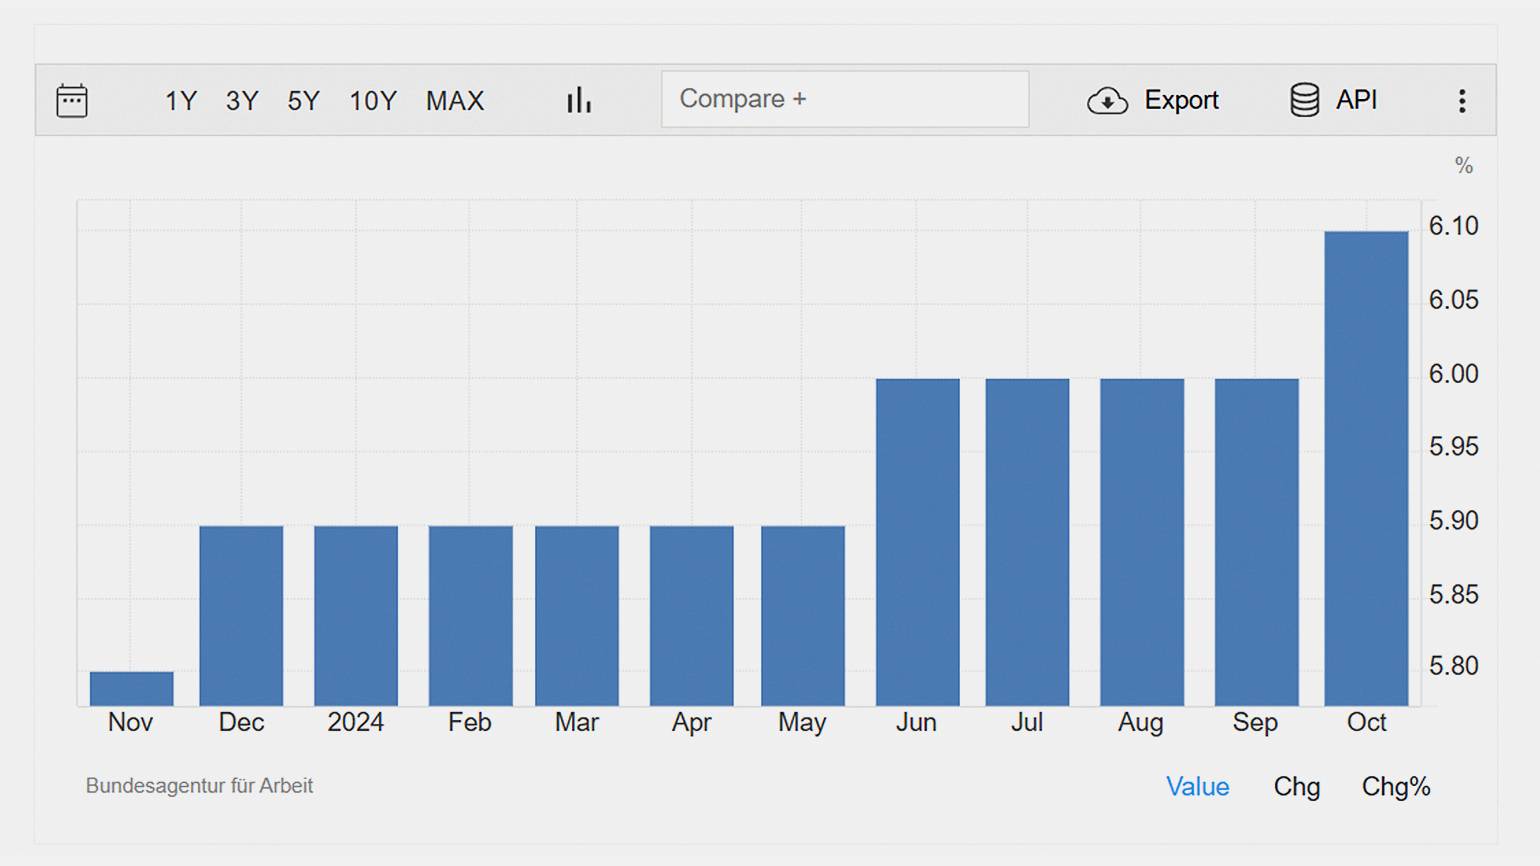Click the Export label
The image size is (1540, 866).
1181,100
